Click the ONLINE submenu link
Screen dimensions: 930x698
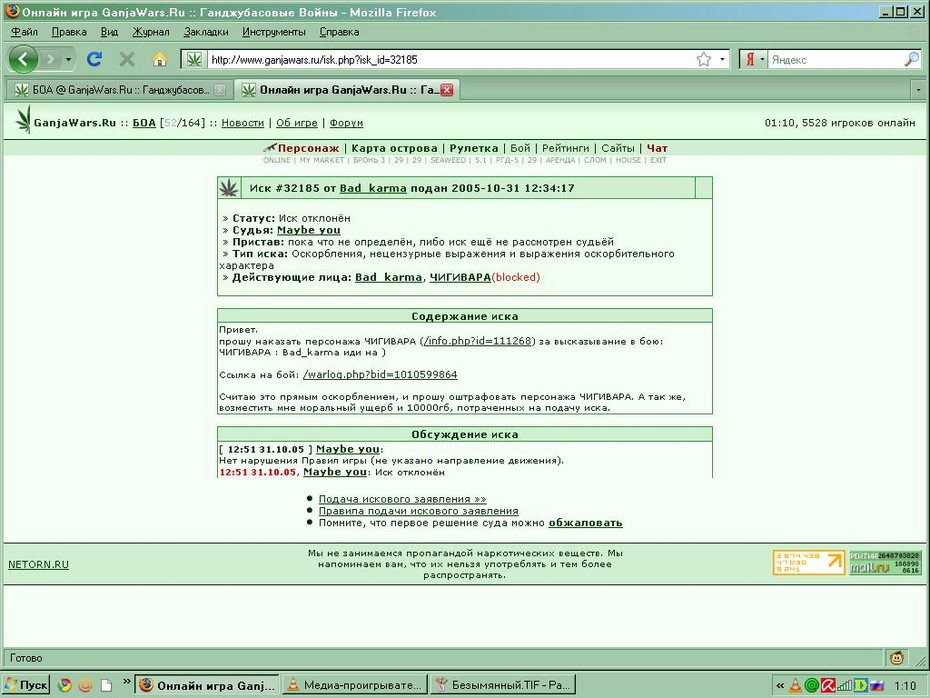click(x=277, y=160)
